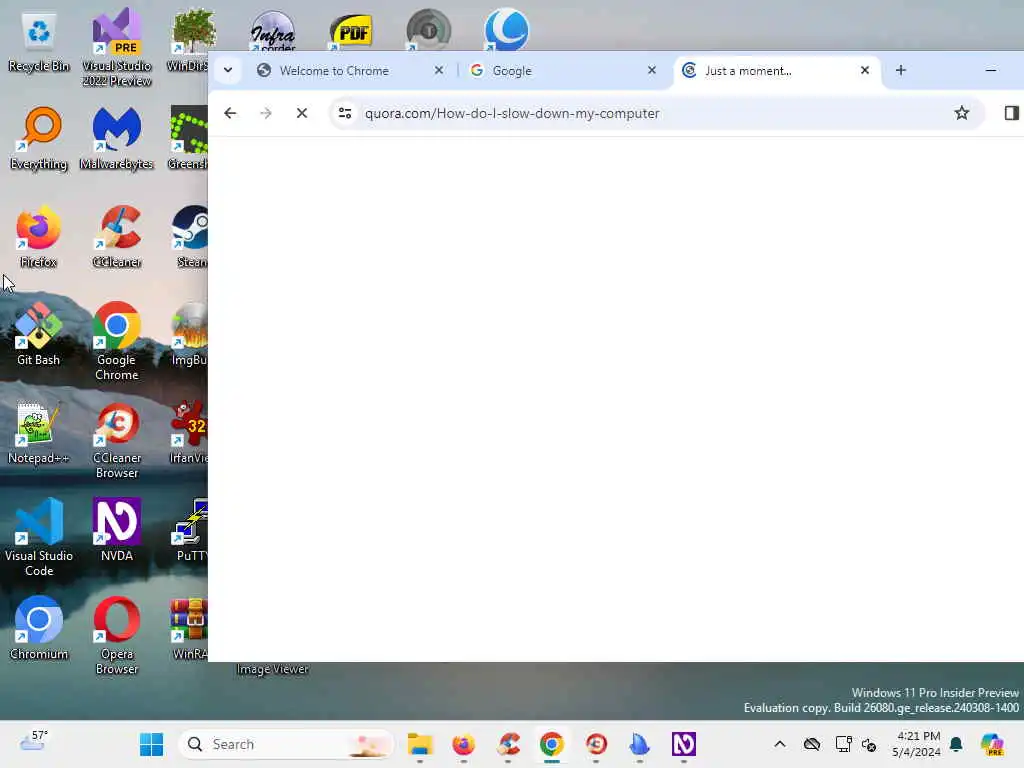
Task: Select the Malwarebytes desktop shortcut
Action: (117, 138)
